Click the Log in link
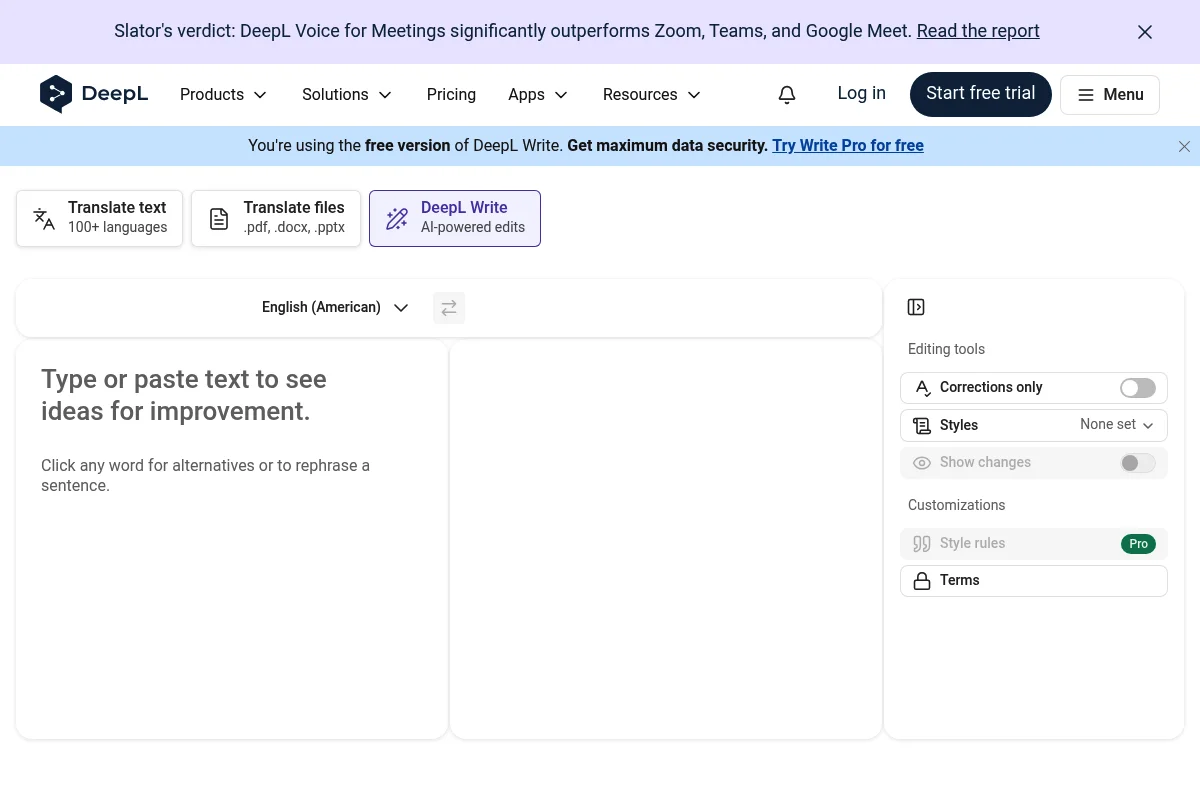The width and height of the screenshot is (1200, 800). (862, 93)
